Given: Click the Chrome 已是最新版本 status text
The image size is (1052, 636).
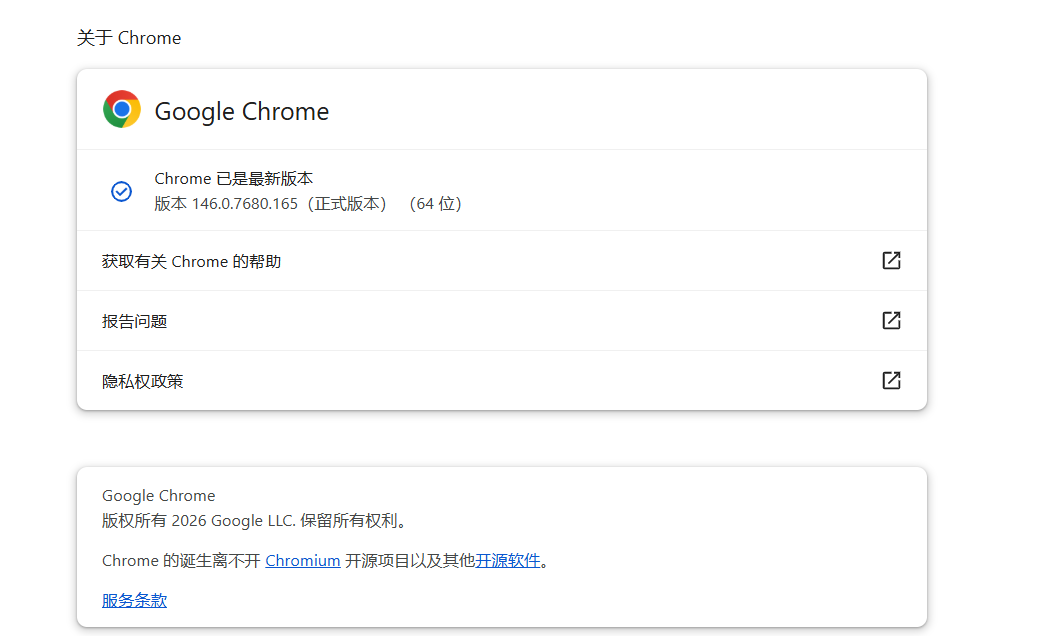Looking at the screenshot, I should pyautogui.click(x=233, y=178).
